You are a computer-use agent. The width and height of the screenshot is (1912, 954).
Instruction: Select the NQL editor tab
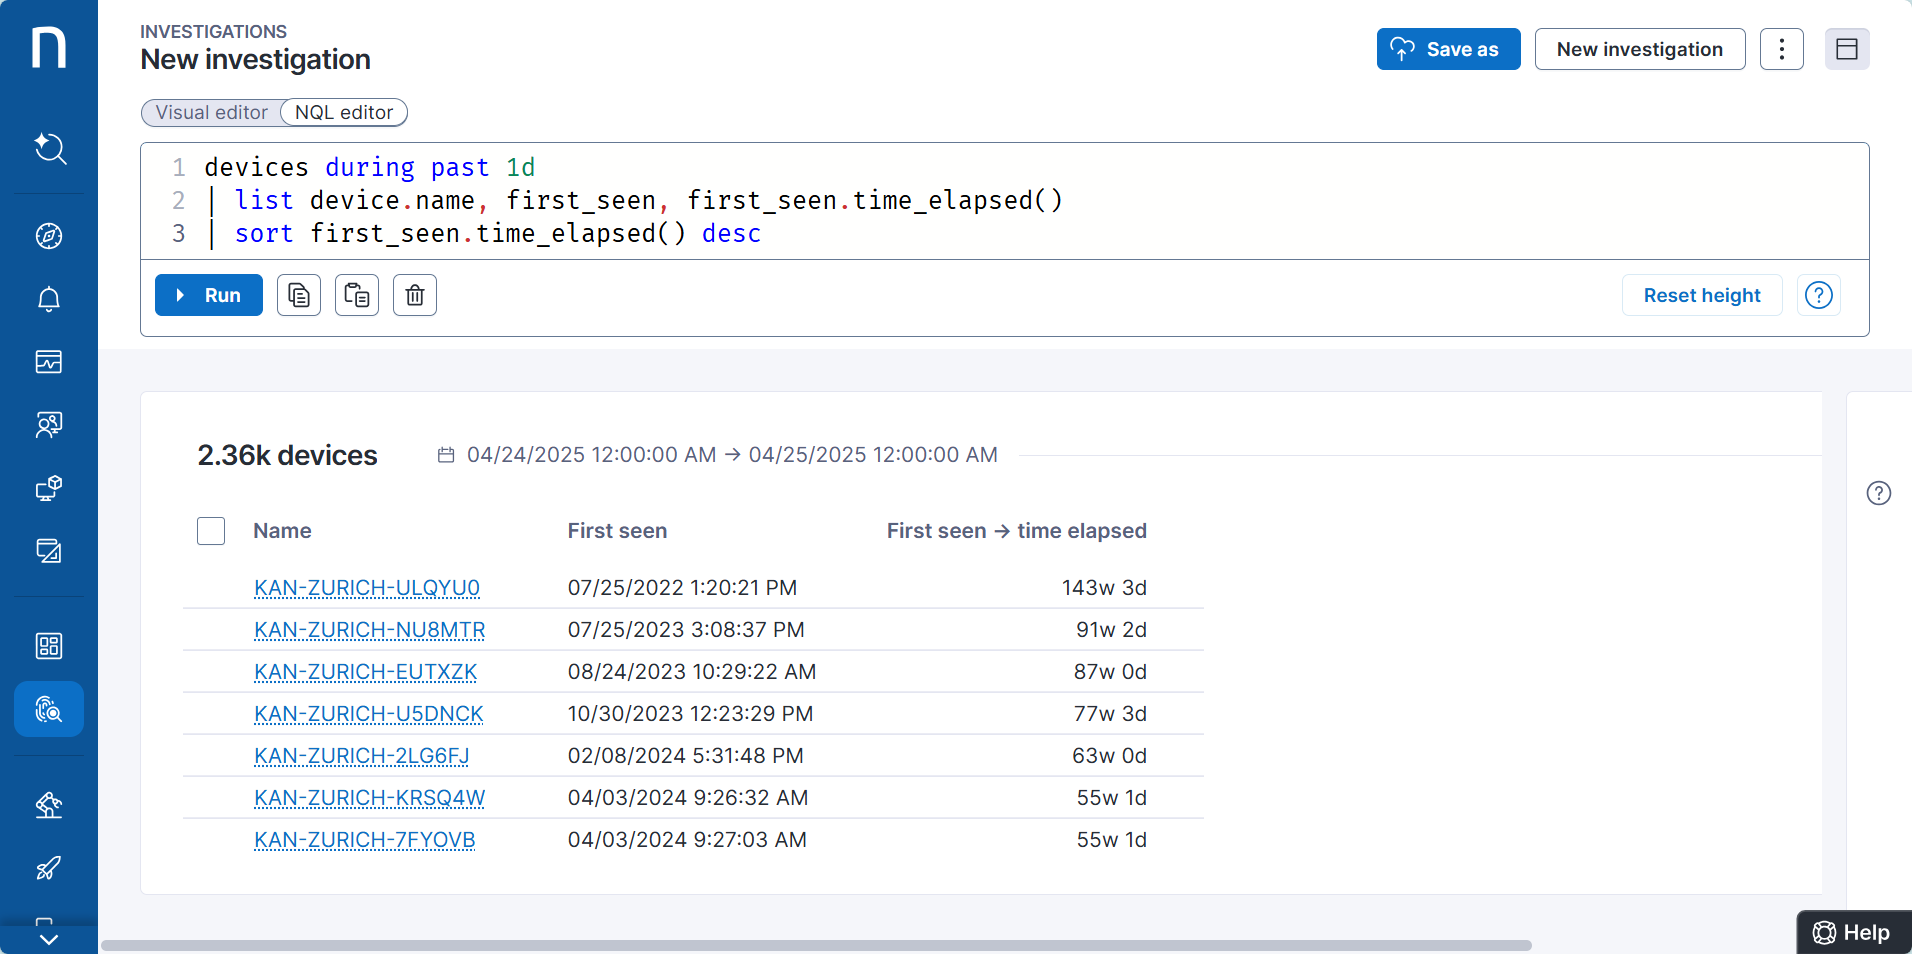[x=344, y=113]
